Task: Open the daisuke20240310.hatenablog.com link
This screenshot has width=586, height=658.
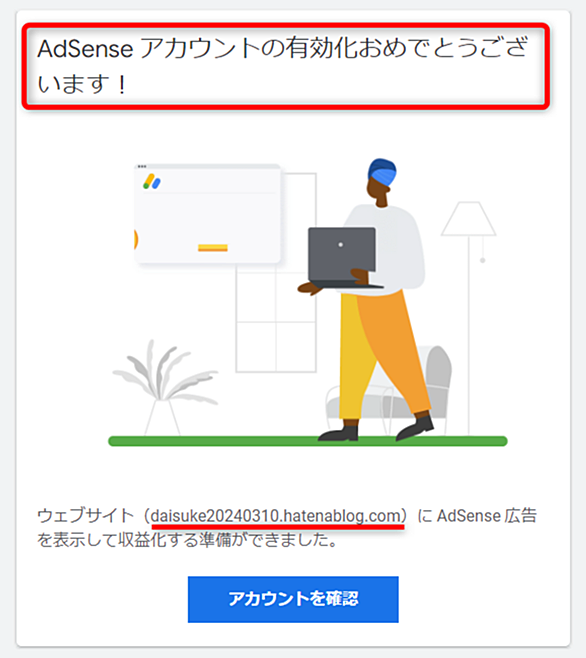Action: coord(278,515)
